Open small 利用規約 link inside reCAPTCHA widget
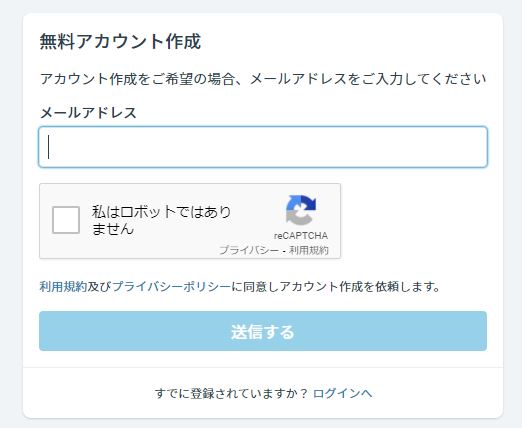 [309, 250]
